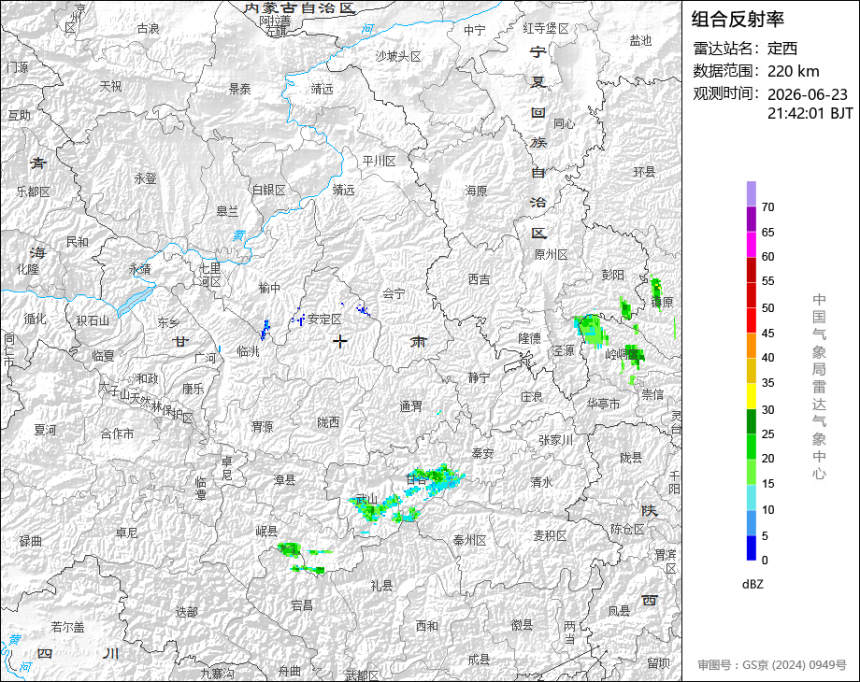Click the 崆峒区 map label
860x682 pixels.
(622, 354)
